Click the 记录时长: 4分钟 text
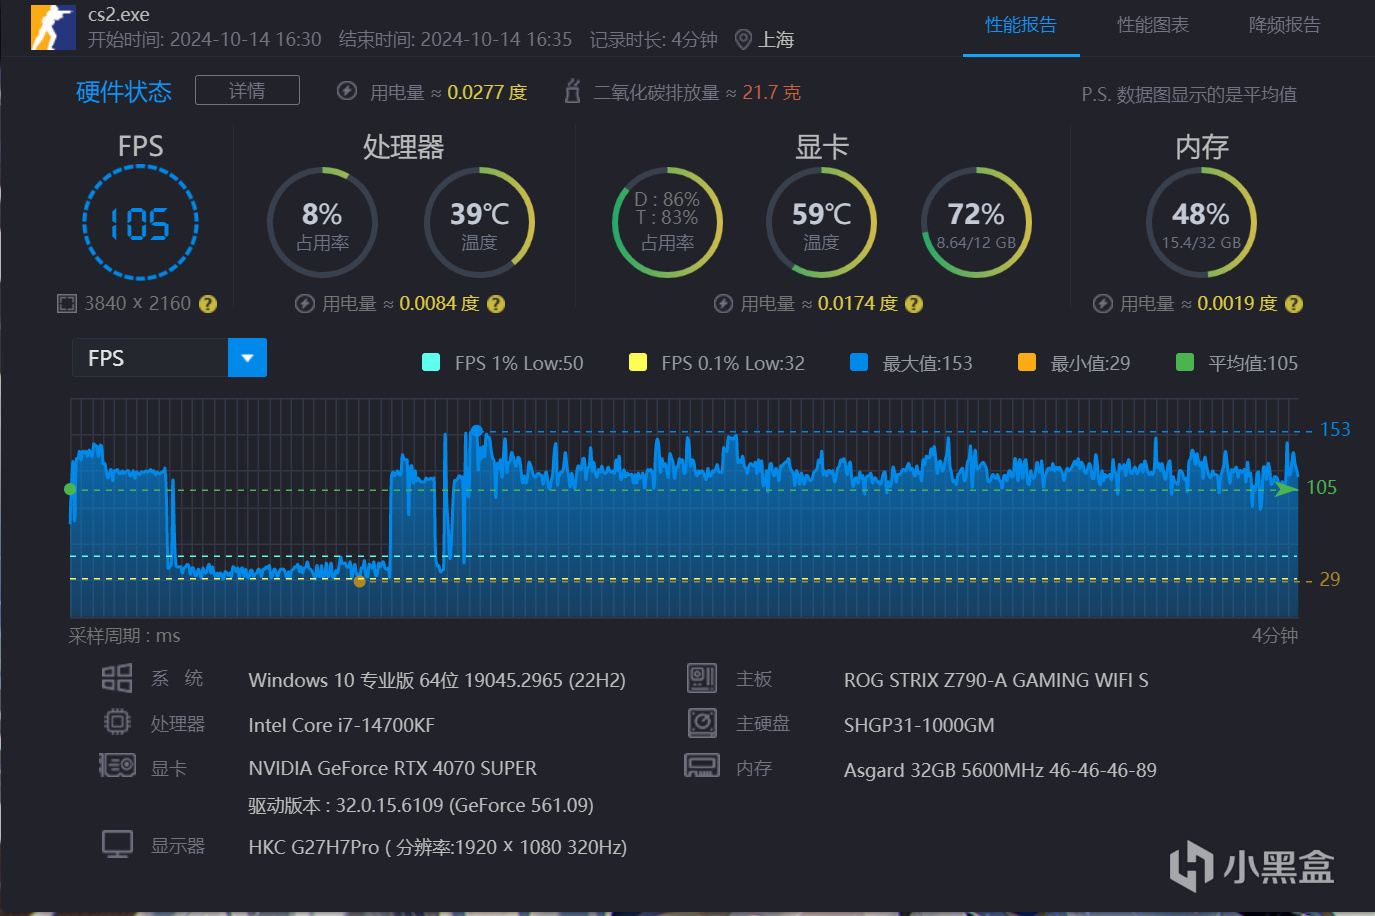Viewport: 1375px width, 916px height. 654,40
